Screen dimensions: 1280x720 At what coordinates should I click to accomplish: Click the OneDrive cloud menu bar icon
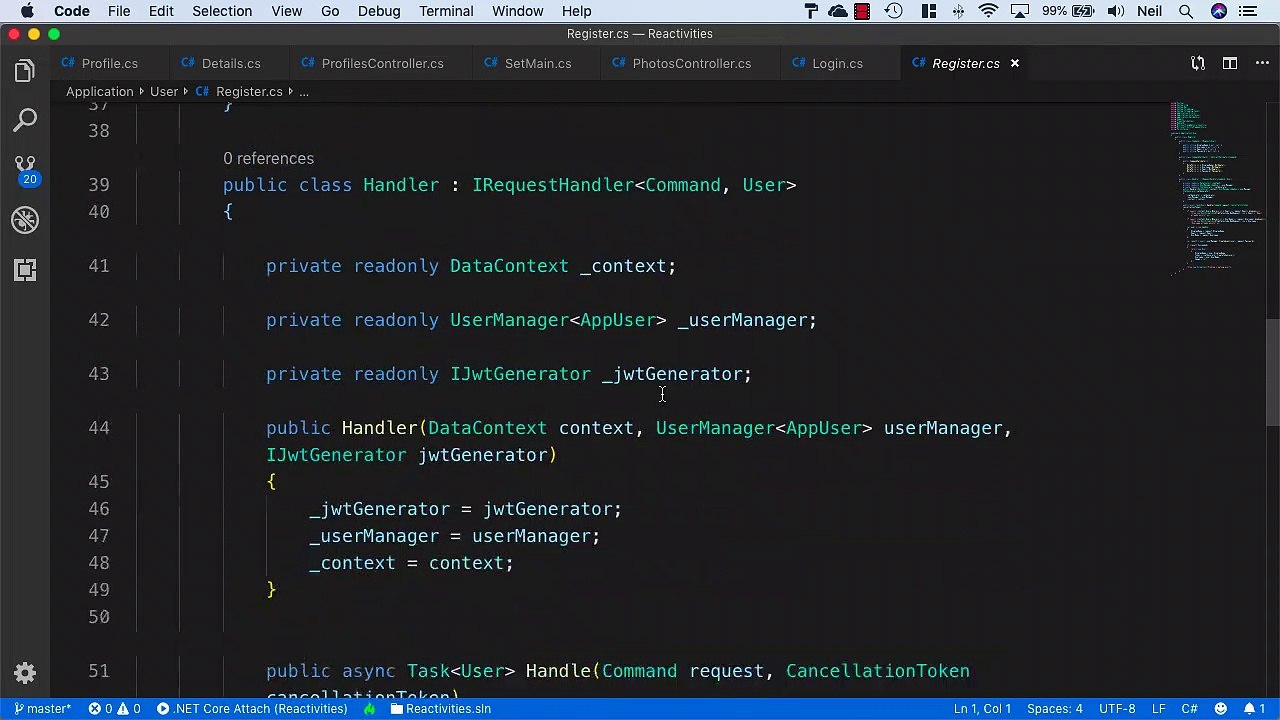(x=838, y=11)
